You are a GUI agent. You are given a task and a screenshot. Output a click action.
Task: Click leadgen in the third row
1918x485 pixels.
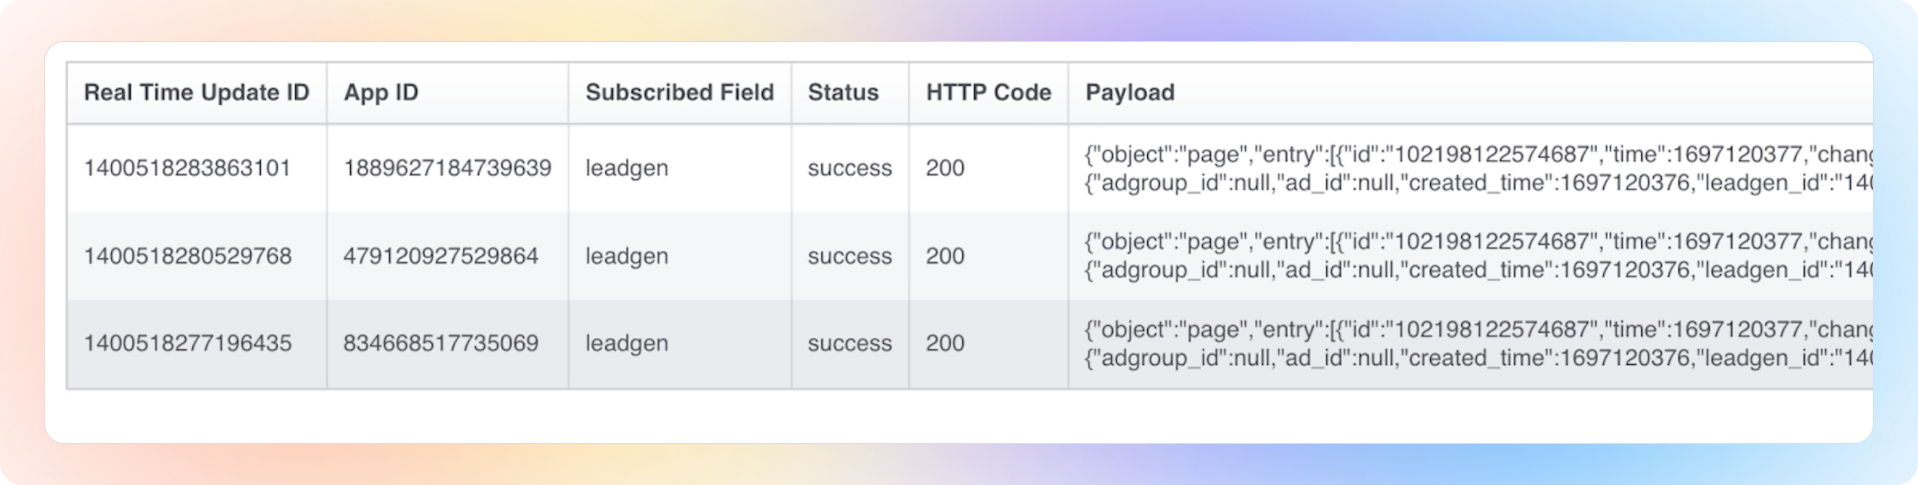626,343
